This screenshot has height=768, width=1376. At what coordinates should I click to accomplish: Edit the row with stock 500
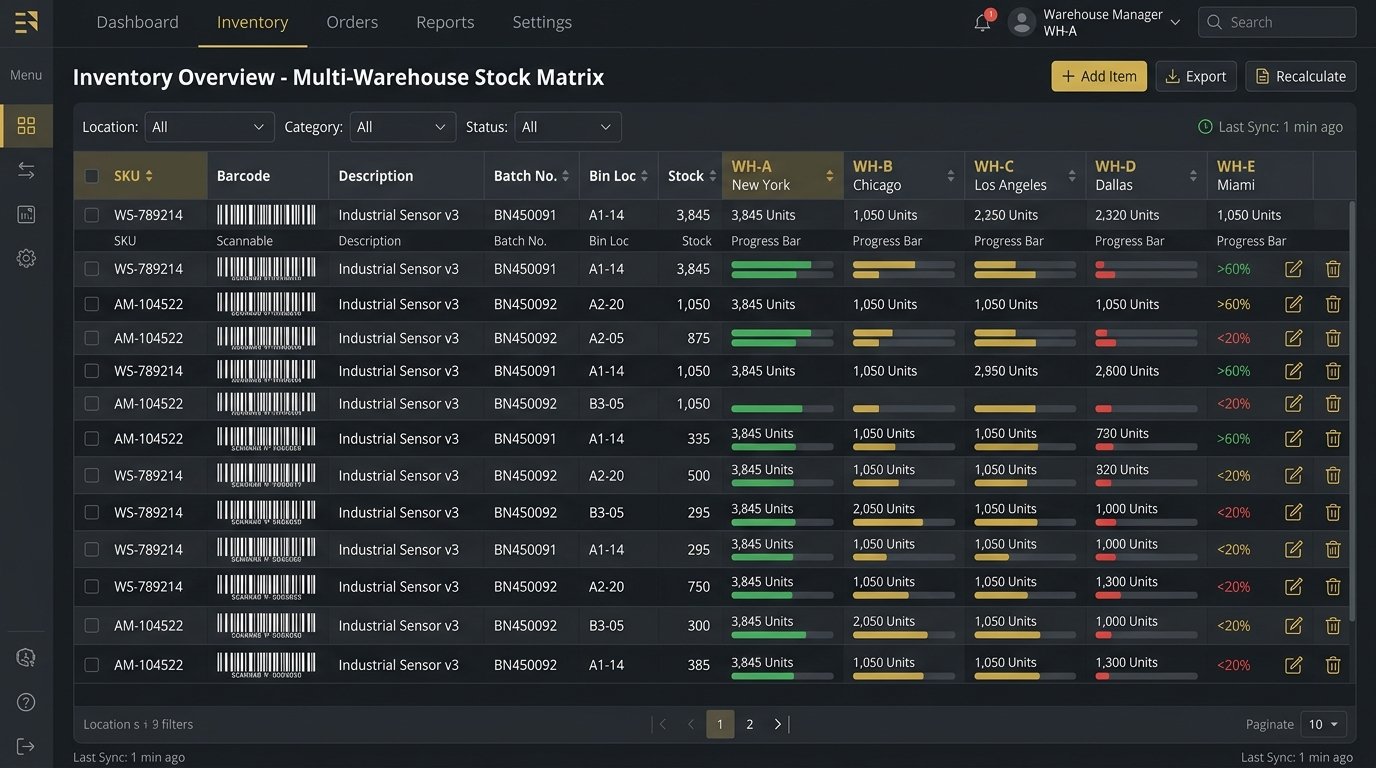pos(1293,475)
